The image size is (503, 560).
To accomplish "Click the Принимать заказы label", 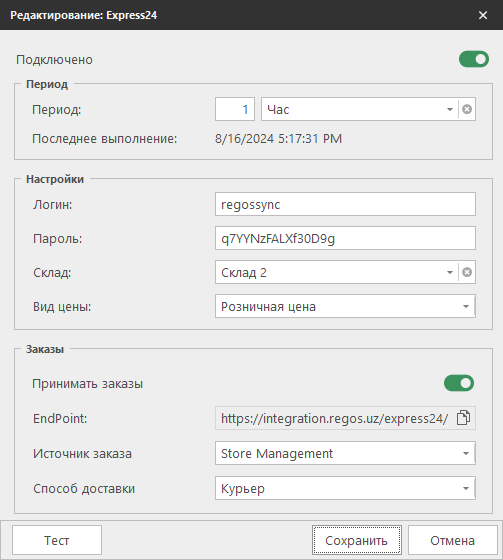I will [x=88, y=384].
